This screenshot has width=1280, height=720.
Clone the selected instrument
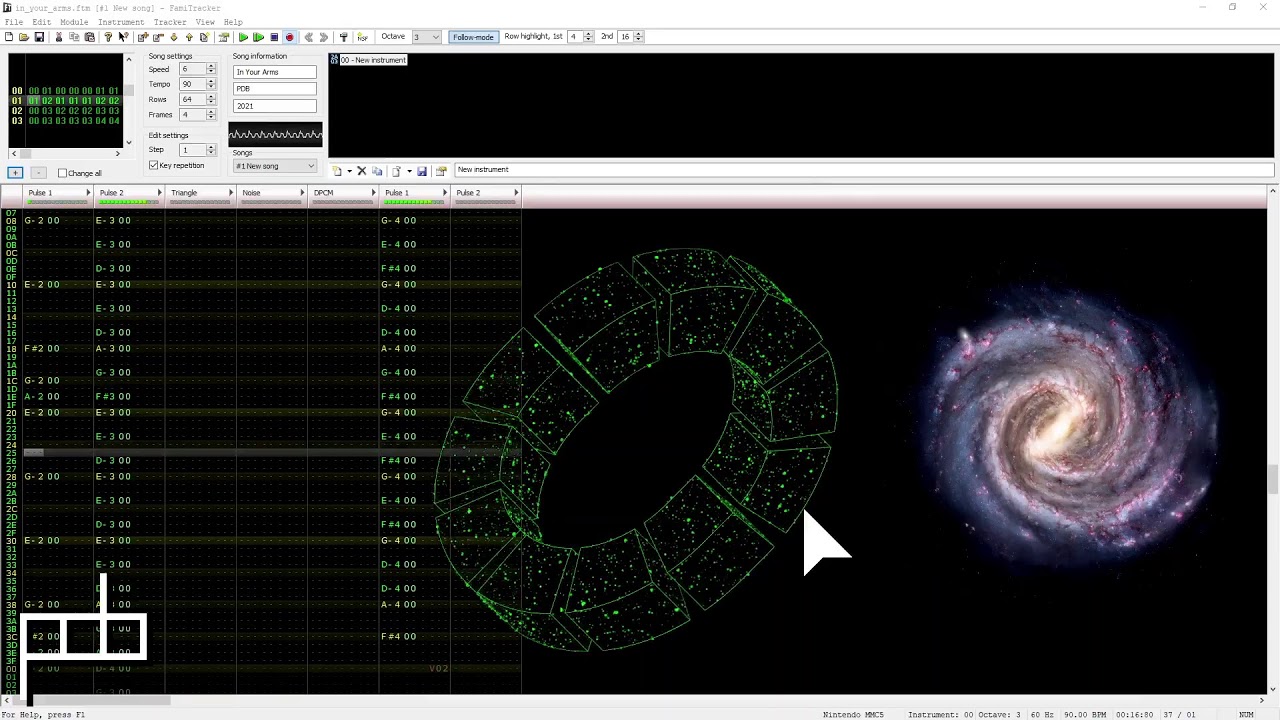point(377,171)
